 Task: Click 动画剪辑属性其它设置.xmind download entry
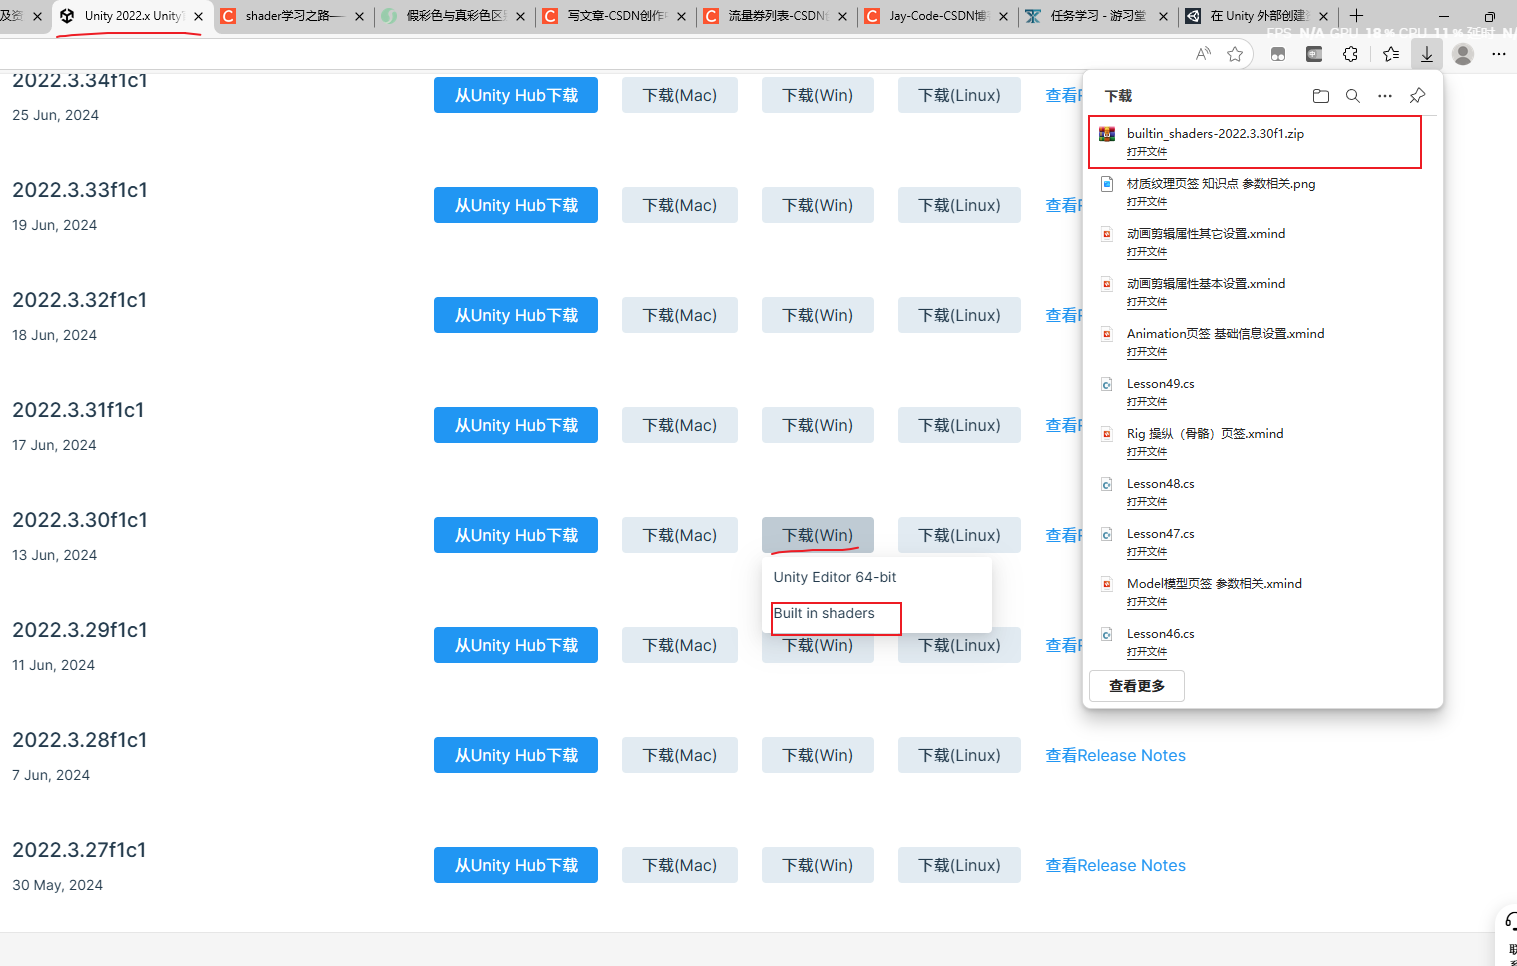(1262, 242)
